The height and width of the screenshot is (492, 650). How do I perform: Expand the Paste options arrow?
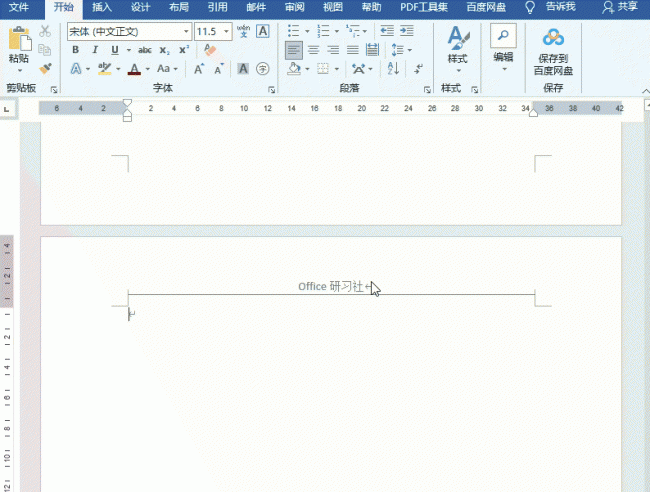[x=19, y=70]
